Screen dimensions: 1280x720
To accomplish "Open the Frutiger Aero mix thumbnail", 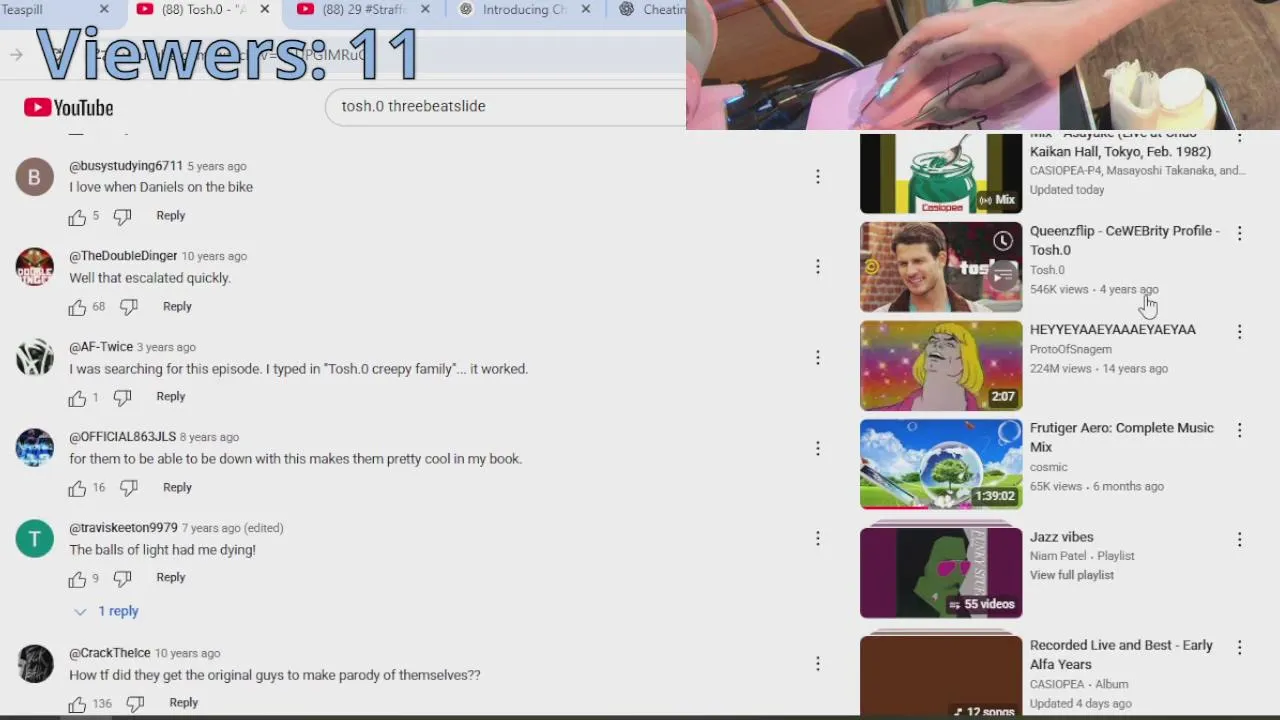I will pyautogui.click(x=941, y=464).
